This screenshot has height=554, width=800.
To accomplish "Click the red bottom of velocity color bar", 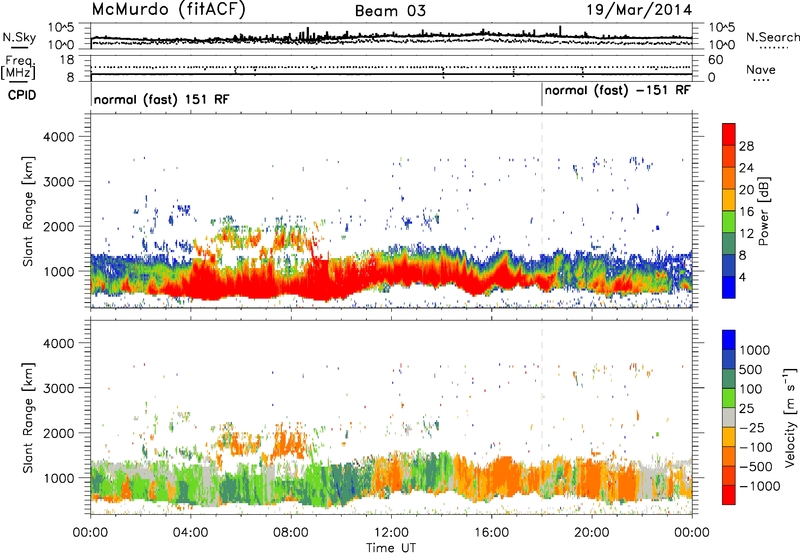I will coord(729,495).
